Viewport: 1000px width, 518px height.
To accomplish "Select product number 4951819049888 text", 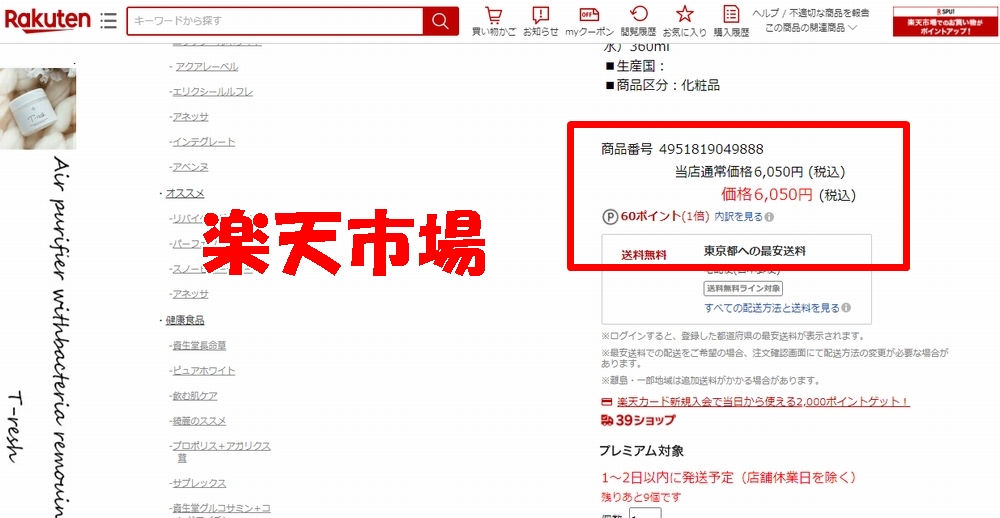I will [x=711, y=149].
